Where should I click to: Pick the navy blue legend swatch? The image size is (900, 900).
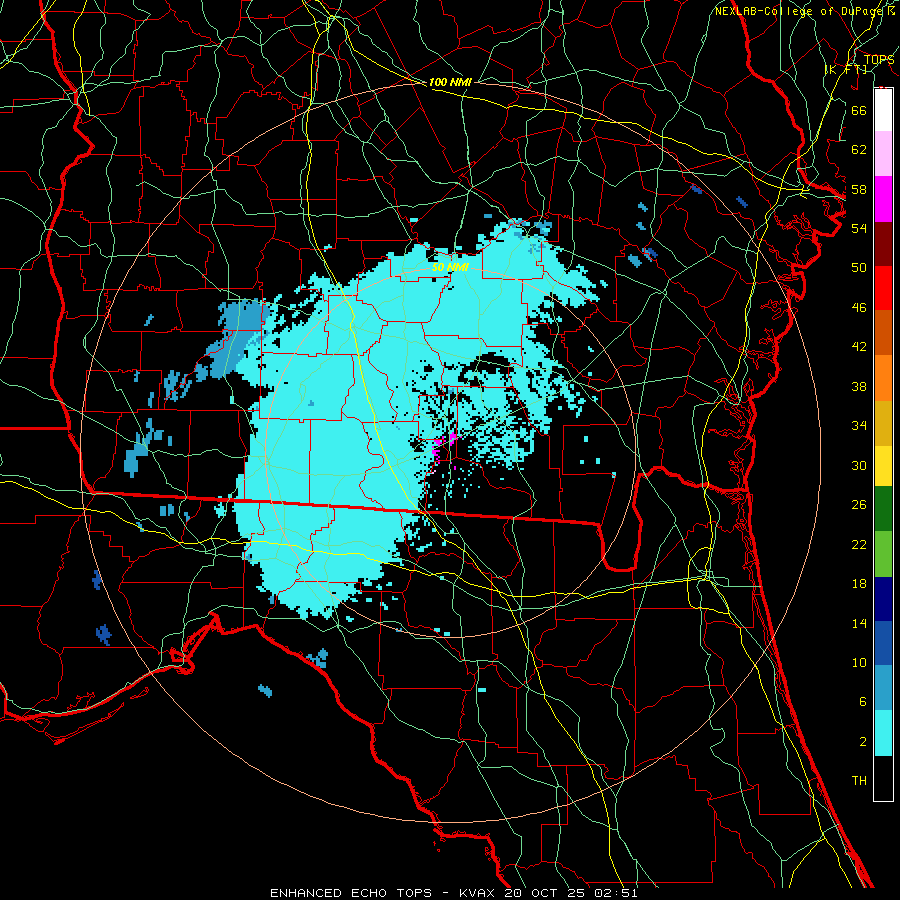coord(883,599)
